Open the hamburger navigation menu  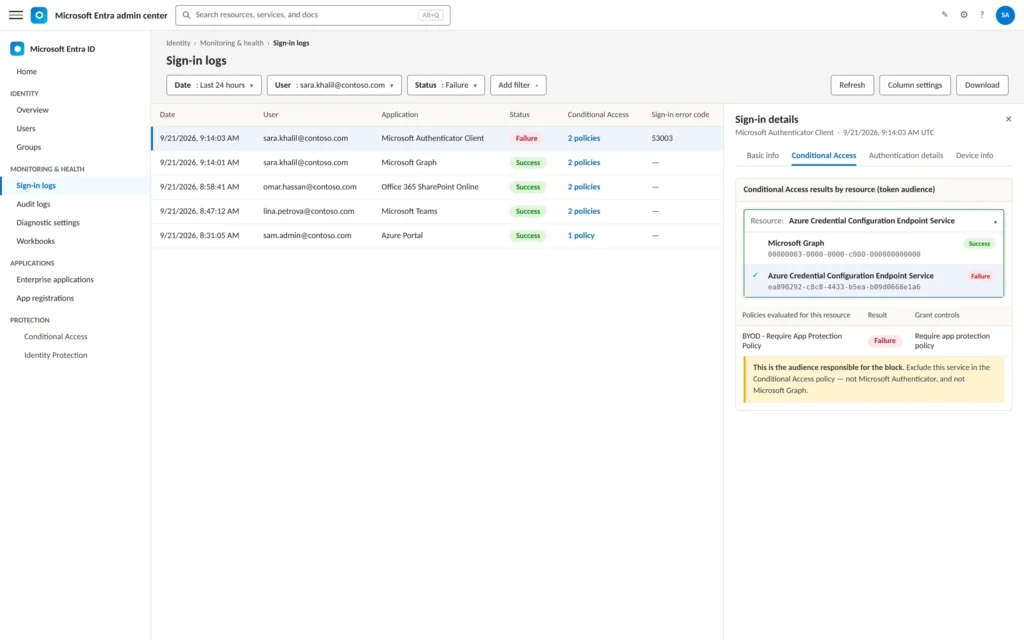click(x=16, y=15)
